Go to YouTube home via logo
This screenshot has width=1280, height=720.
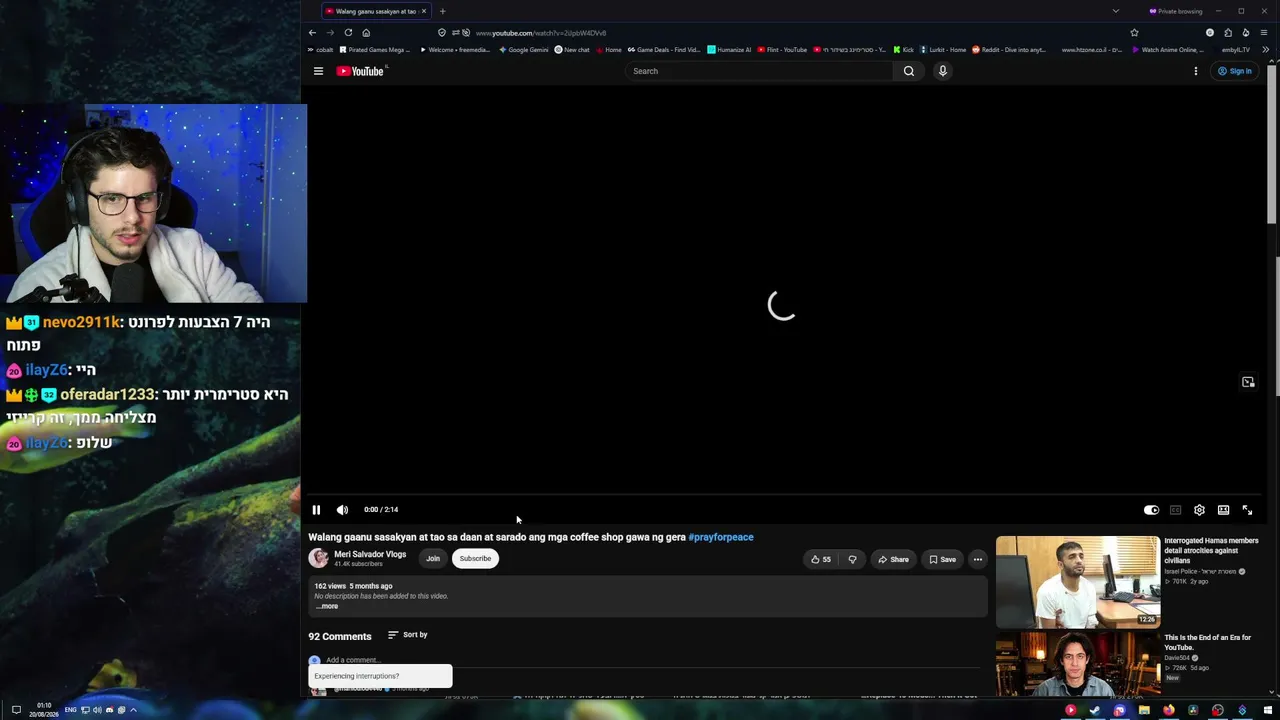361,71
